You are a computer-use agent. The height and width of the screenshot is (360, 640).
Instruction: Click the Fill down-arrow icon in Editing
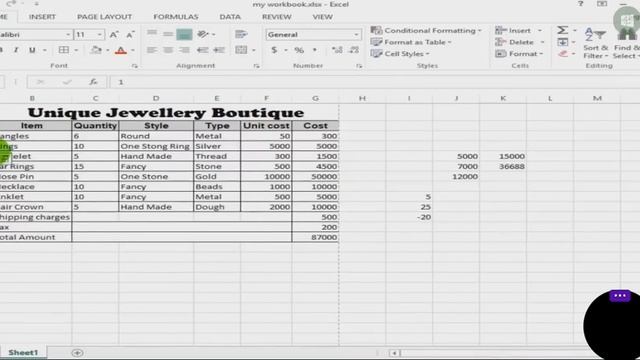pyautogui.click(x=562, y=42)
